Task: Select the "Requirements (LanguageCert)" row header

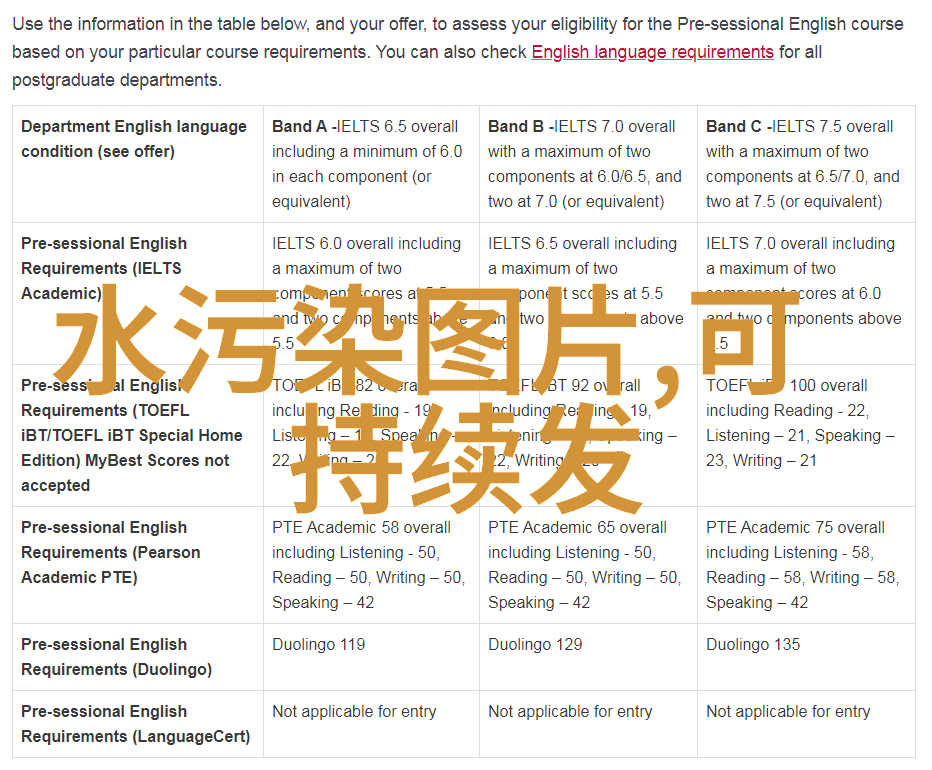Action: [x=138, y=724]
